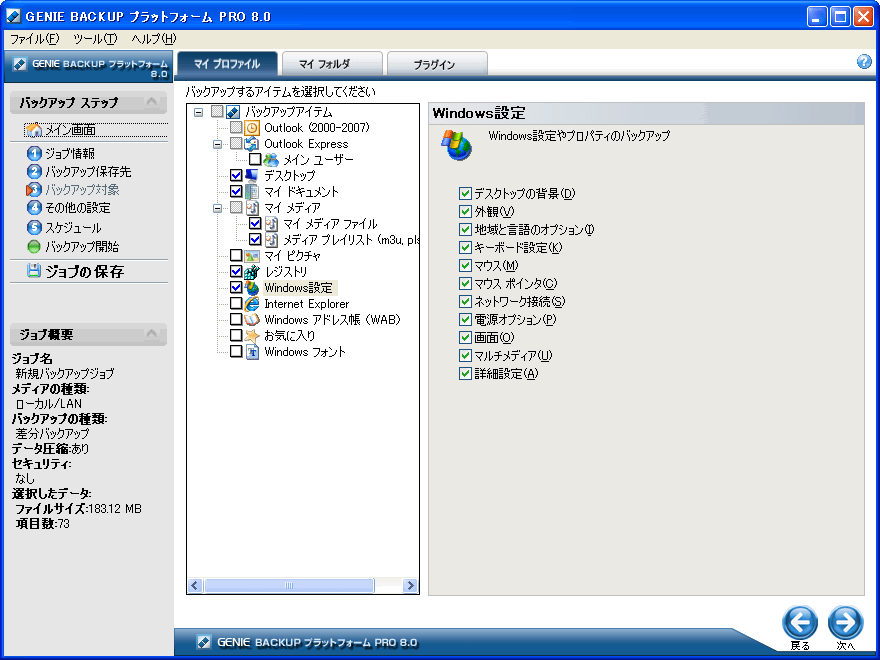Toggle 地域と言語のオプション checkbox
Image resolution: width=880 pixels, height=660 pixels.
click(465, 230)
